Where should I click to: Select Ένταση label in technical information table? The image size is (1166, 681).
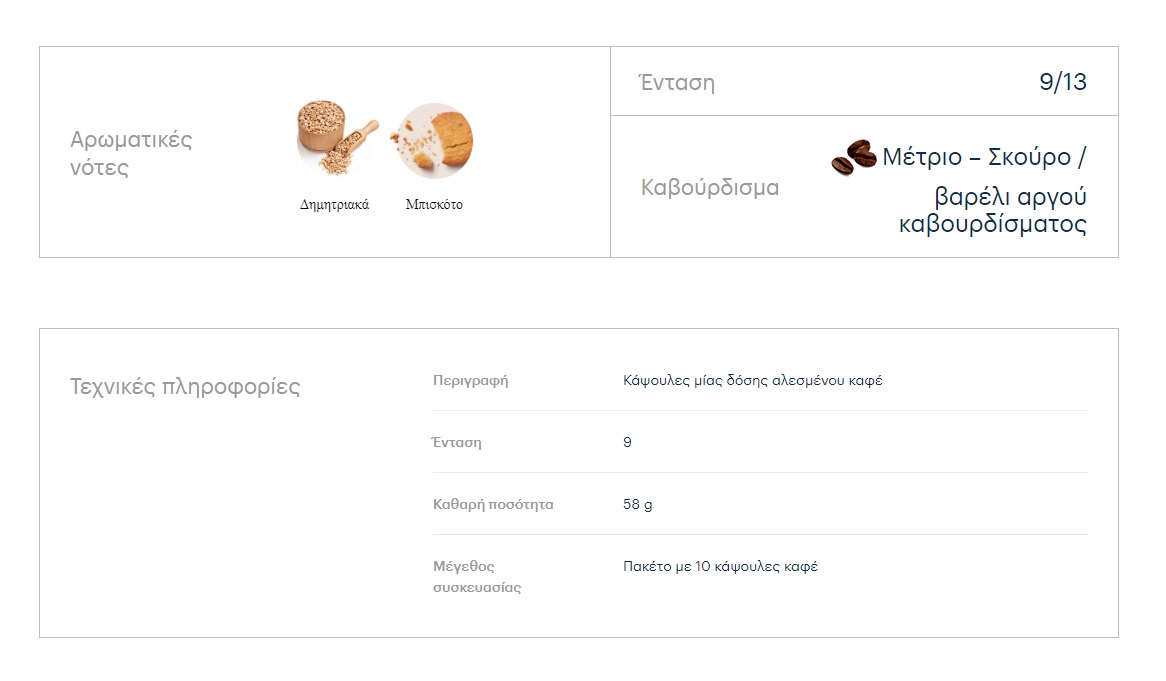pos(457,443)
